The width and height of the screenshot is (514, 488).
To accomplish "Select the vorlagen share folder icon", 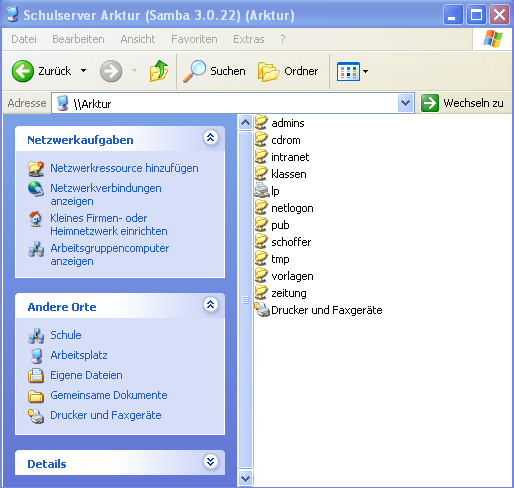I will tap(261, 275).
